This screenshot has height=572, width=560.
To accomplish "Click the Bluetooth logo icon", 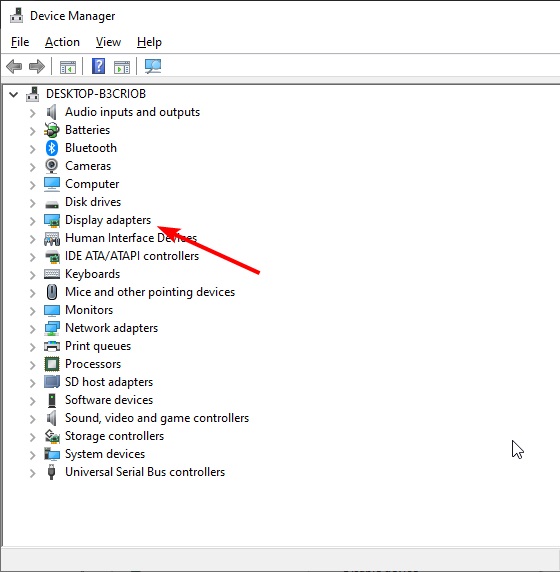I will 52,148.
